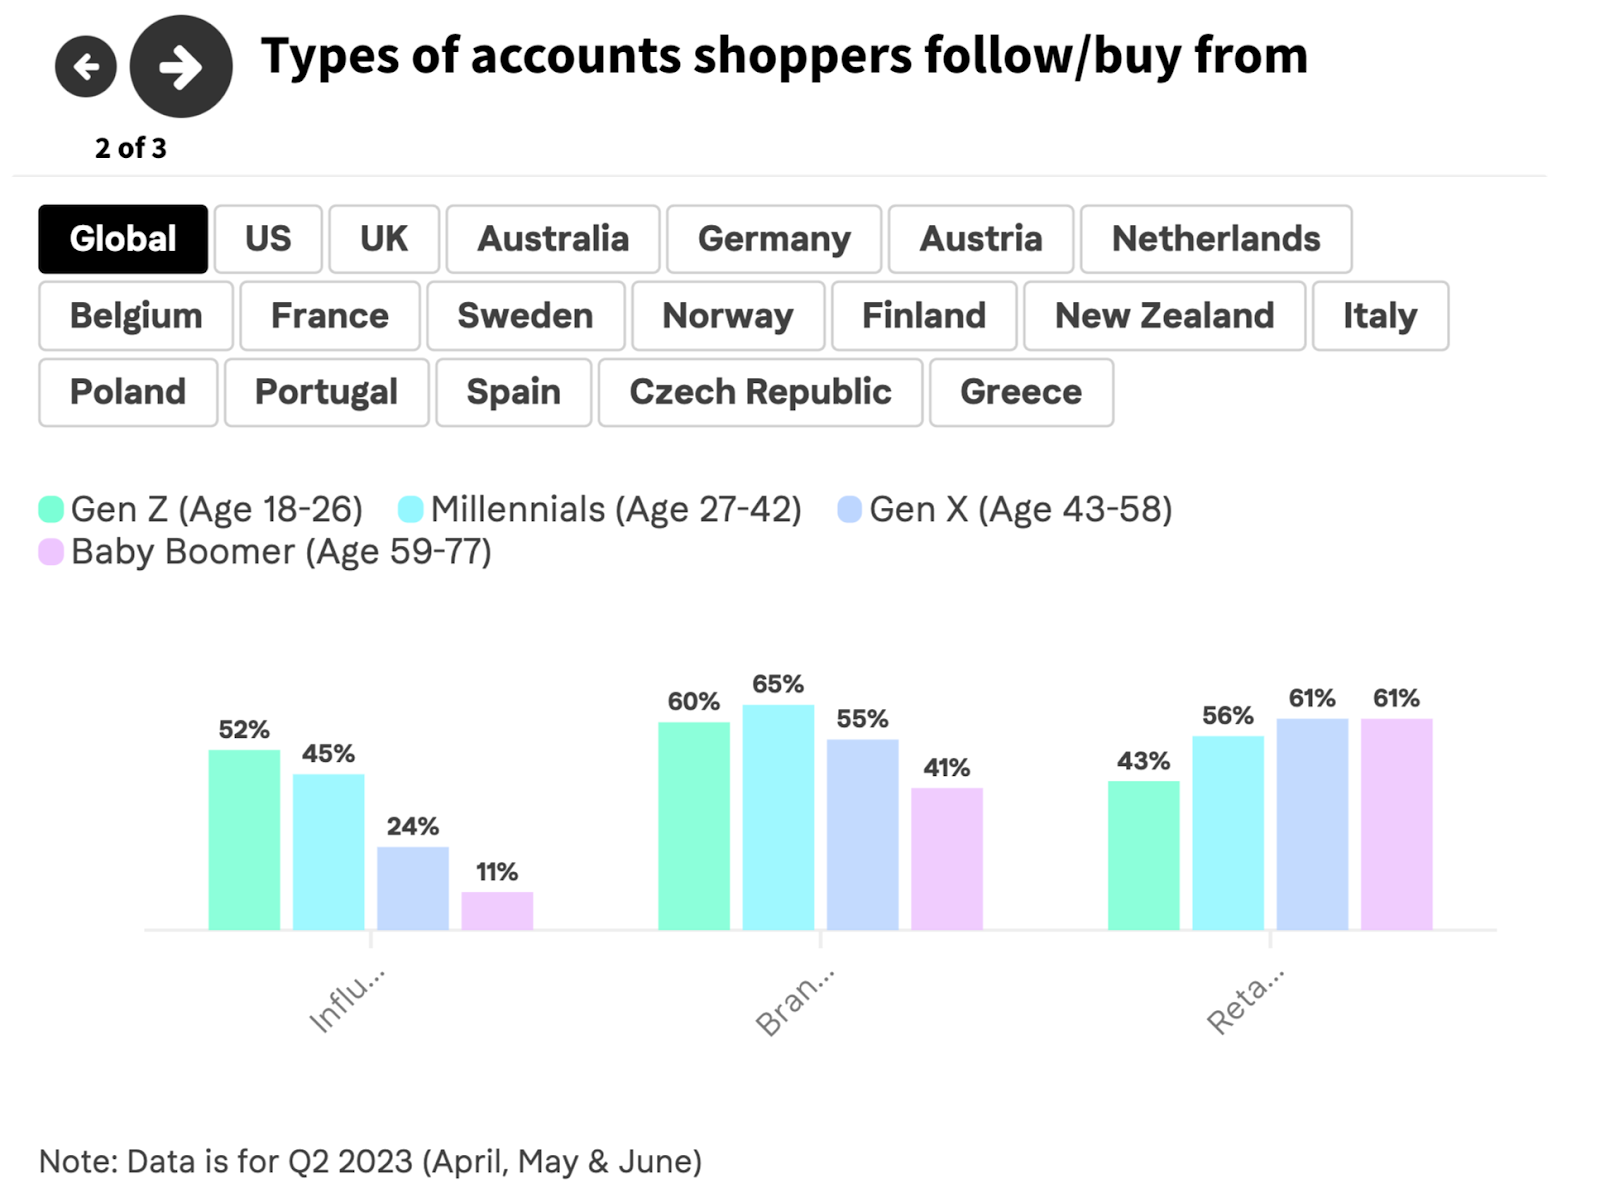
Task: Click the Gen X legend color dot
Action: (x=851, y=508)
